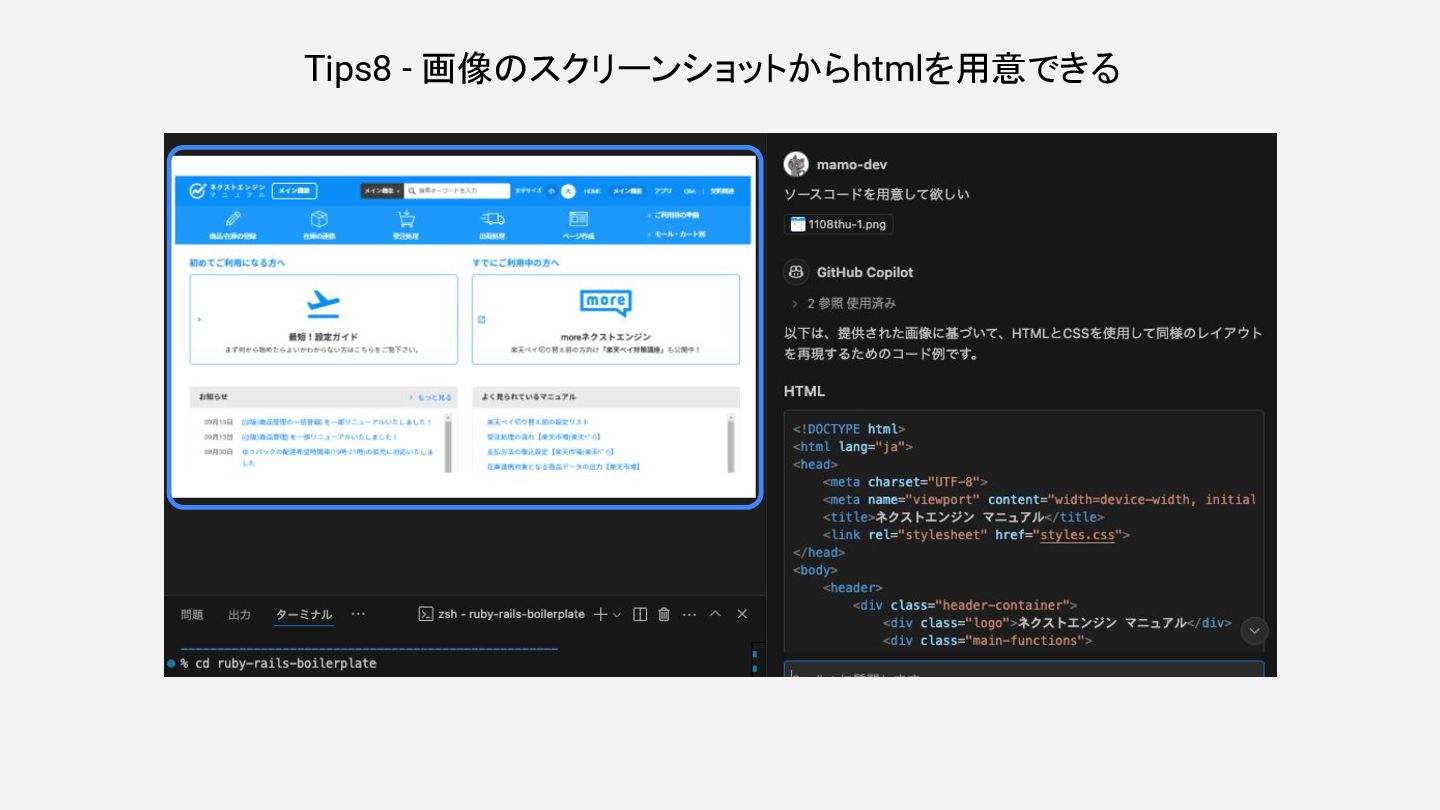
Task: Open the 最短！設定ガイド card title
Action: (323, 337)
